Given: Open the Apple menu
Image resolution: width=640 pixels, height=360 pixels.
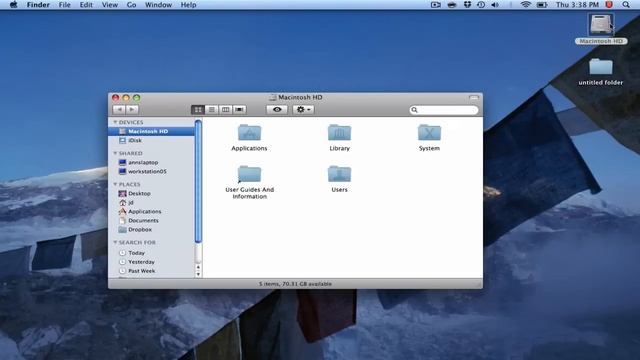Looking at the screenshot, I should pos(13,5).
